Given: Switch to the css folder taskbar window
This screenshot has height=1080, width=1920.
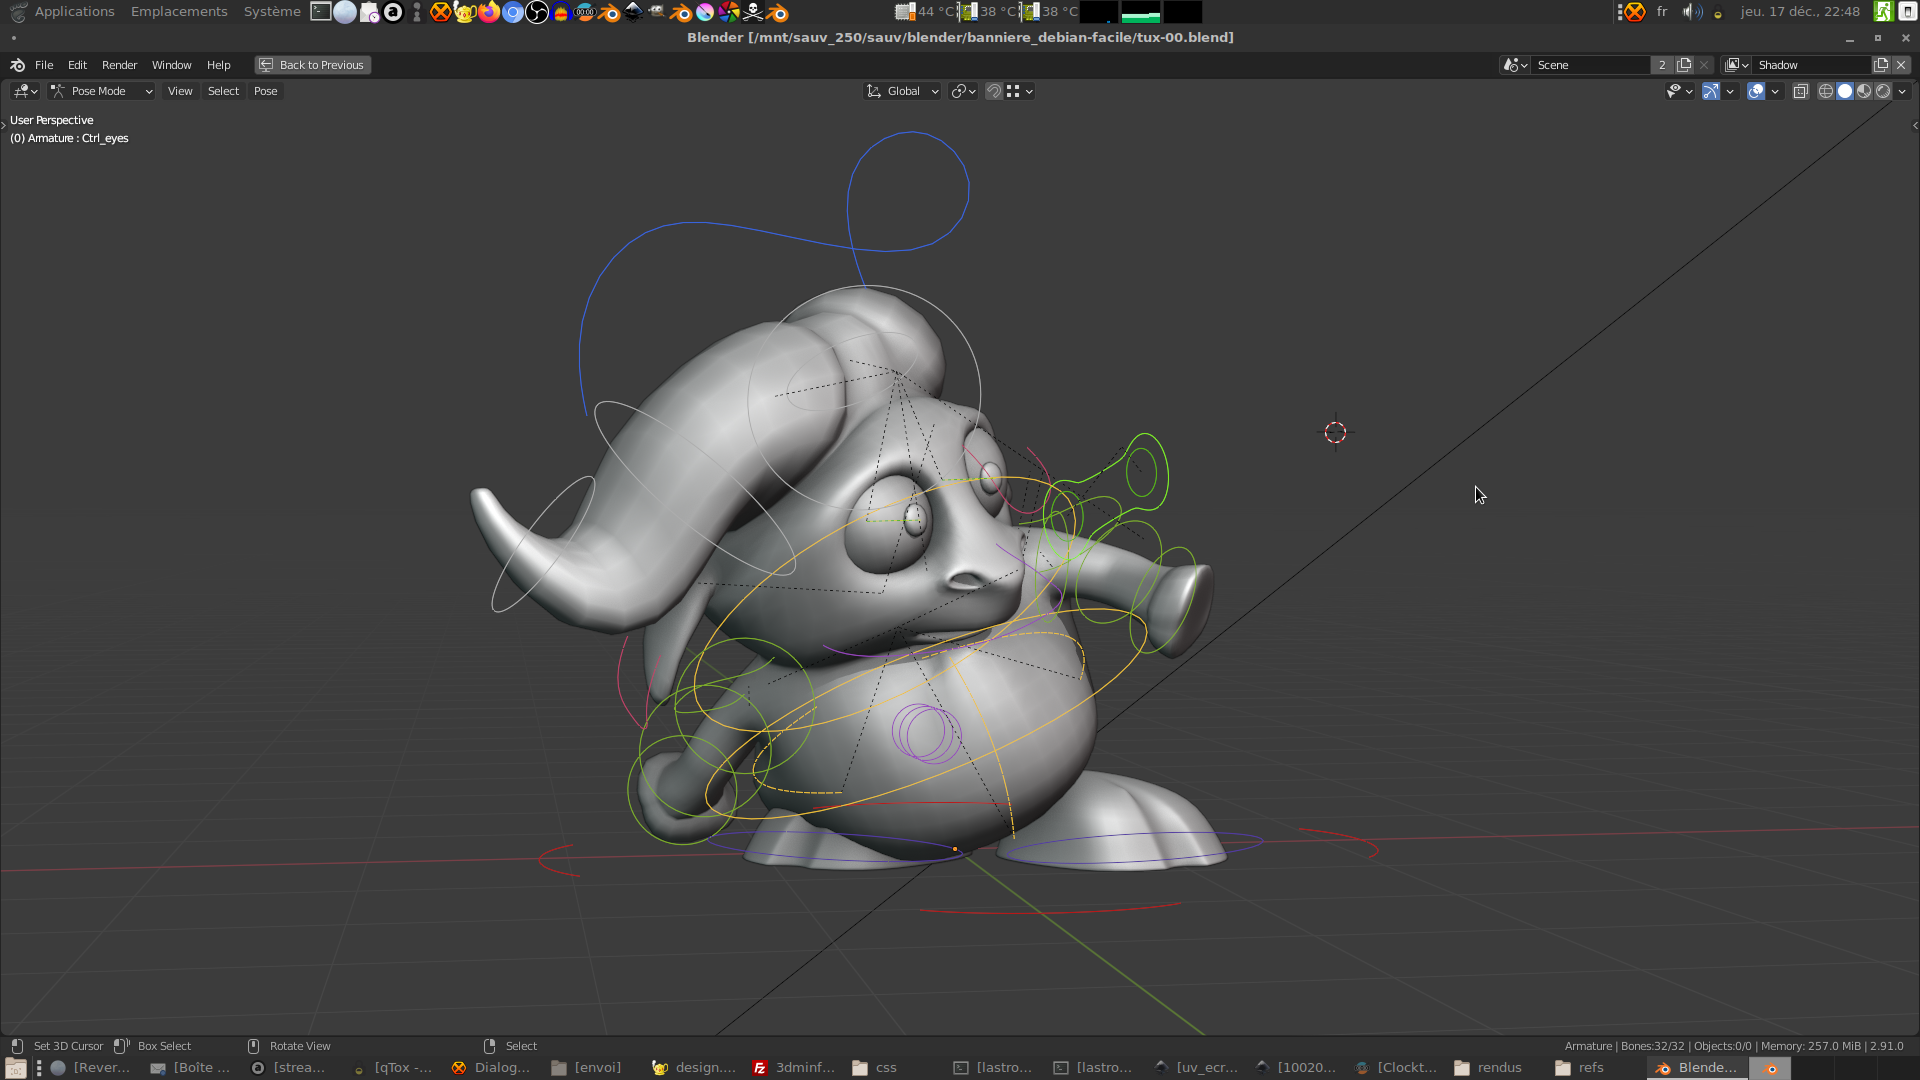Looking at the screenshot, I should coord(875,1068).
